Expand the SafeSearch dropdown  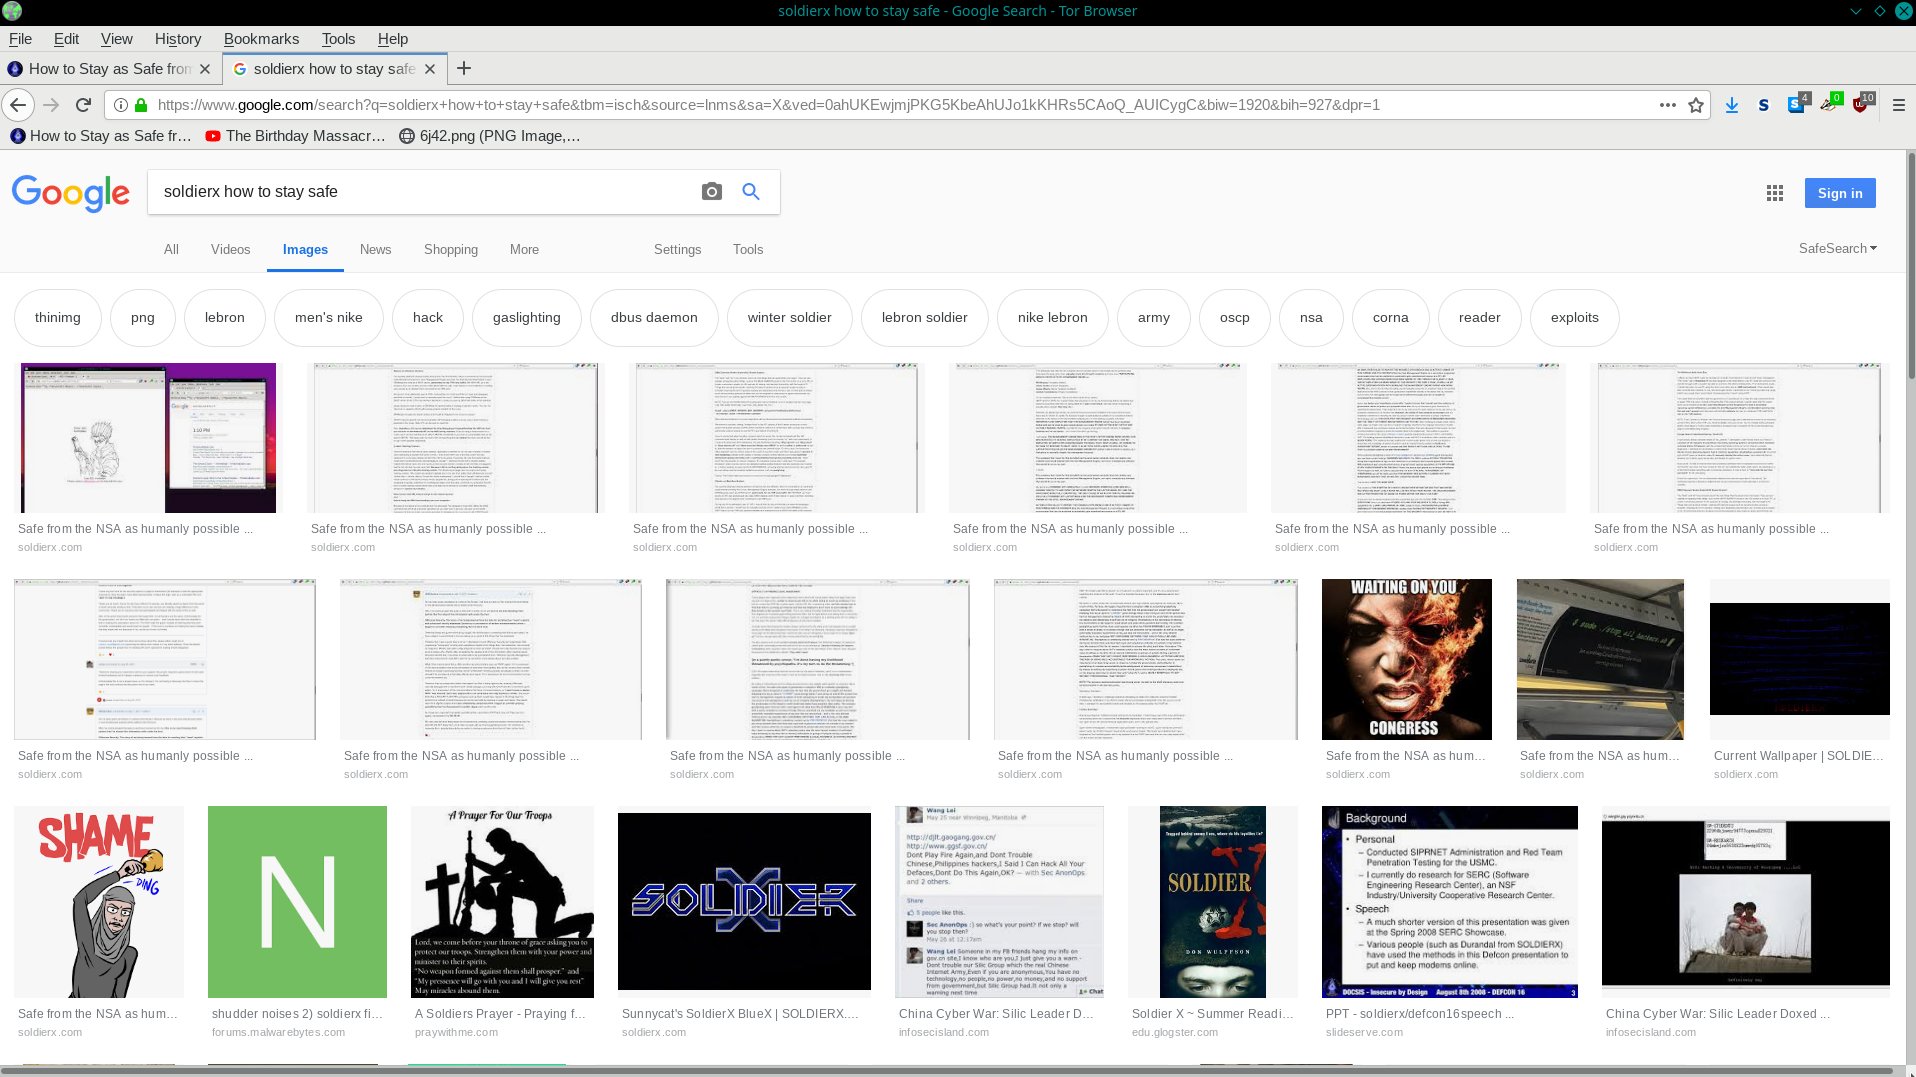[1837, 249]
